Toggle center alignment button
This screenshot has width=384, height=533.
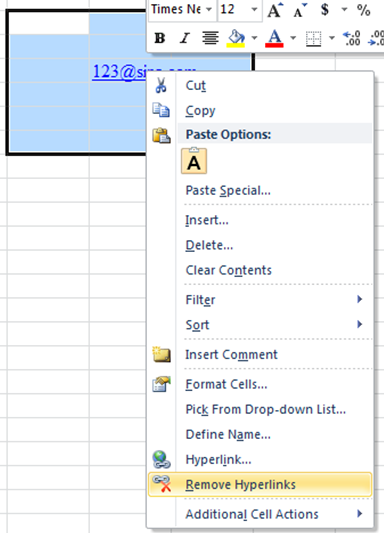(210, 38)
